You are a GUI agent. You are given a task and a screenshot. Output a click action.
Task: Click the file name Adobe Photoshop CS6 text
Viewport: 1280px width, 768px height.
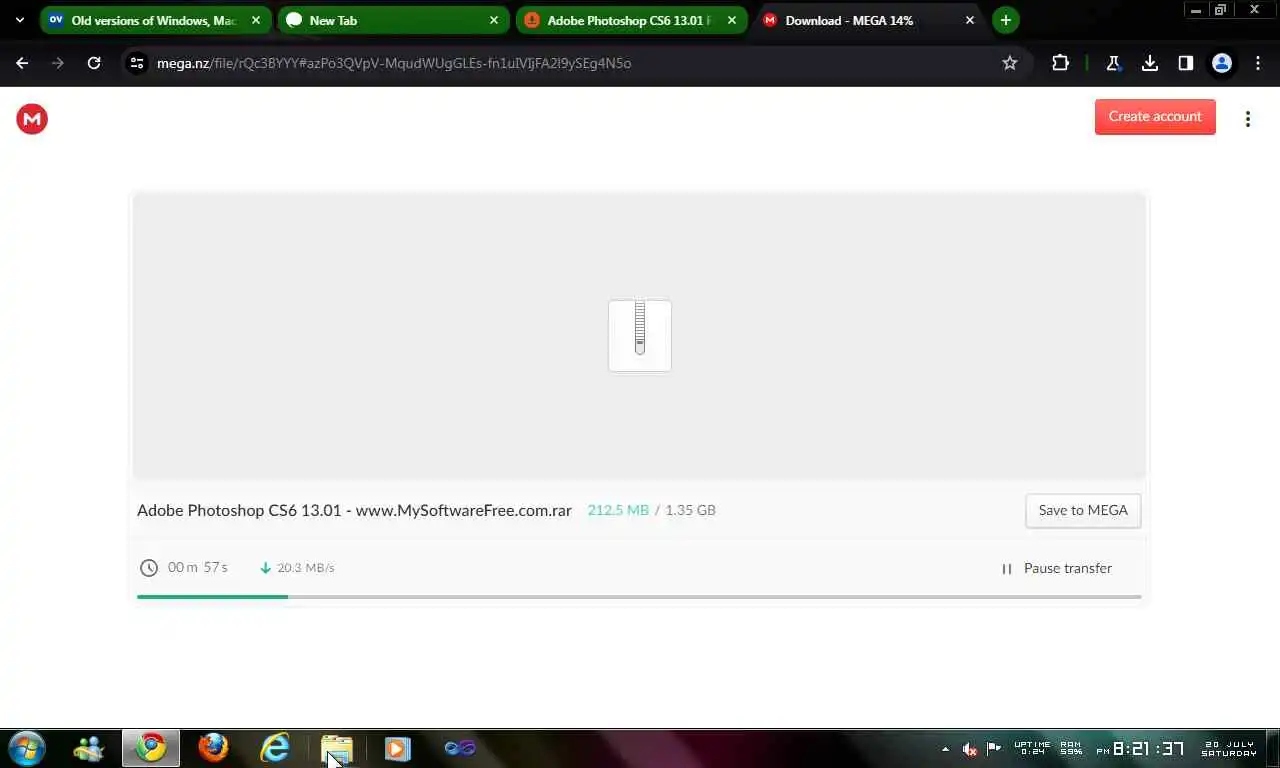[x=354, y=510]
